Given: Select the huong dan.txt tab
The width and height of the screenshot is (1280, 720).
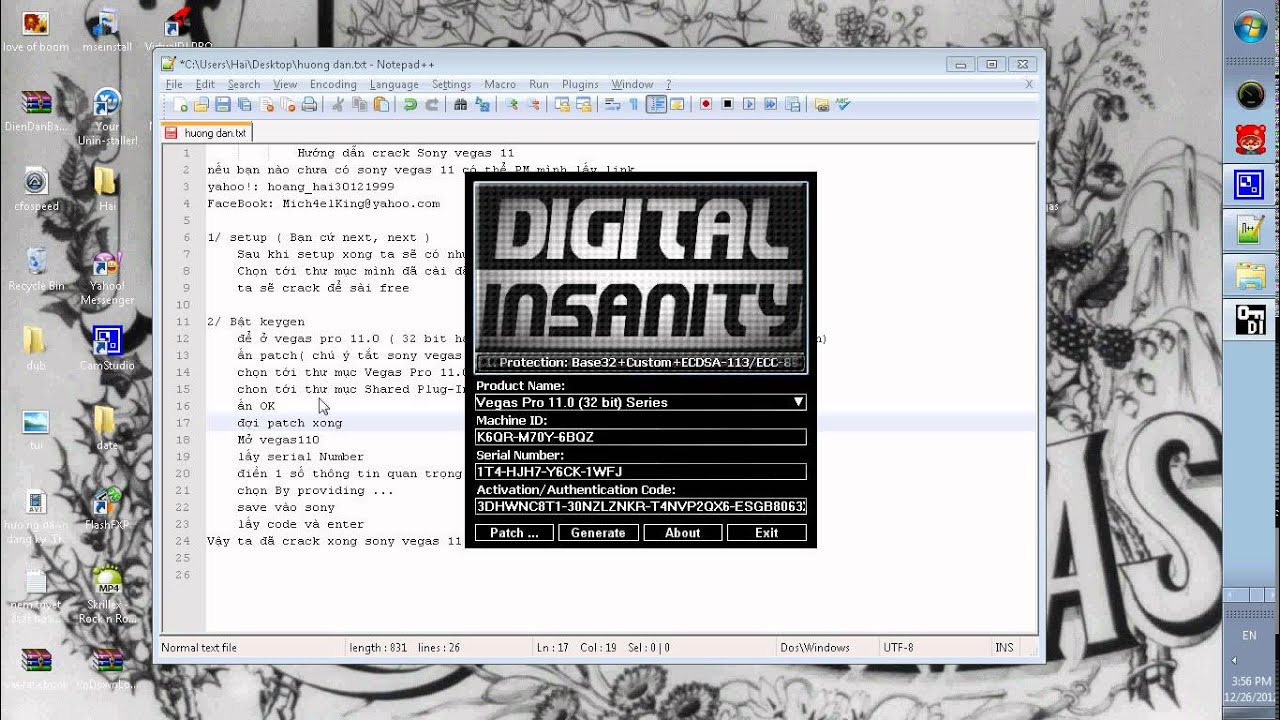Looking at the screenshot, I should point(208,132).
